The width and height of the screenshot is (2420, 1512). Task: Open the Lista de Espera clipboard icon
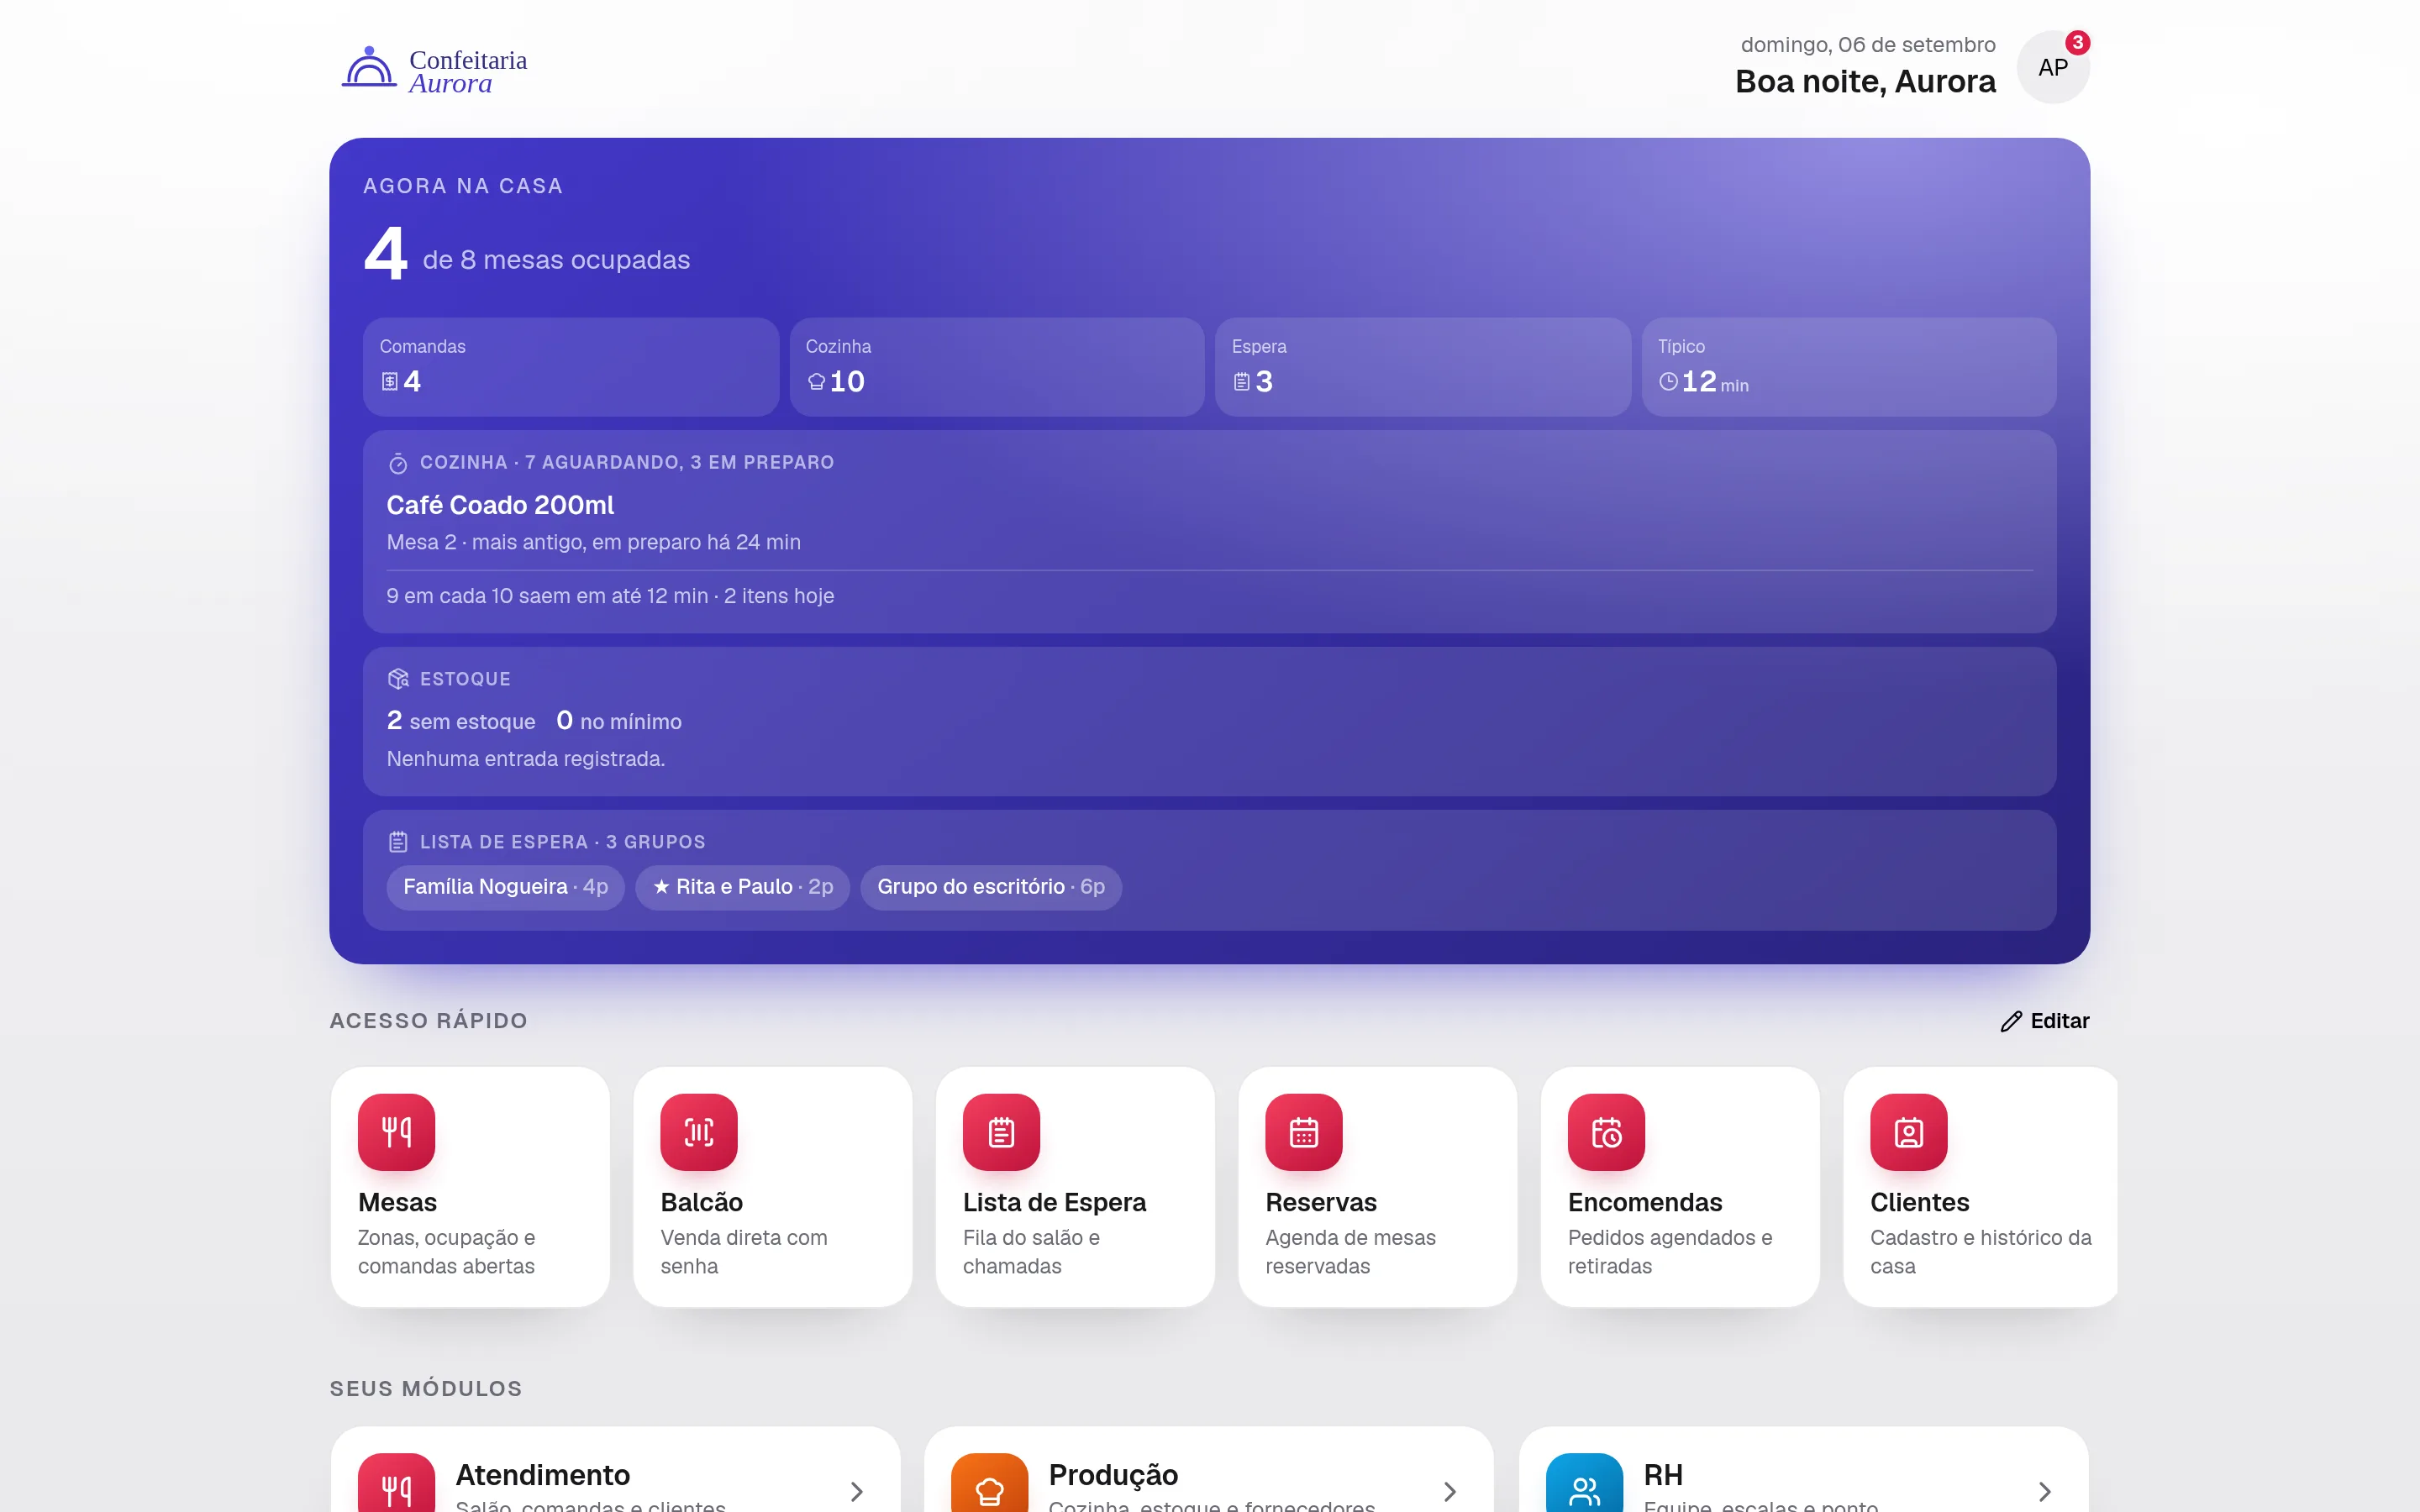coord(1001,1131)
